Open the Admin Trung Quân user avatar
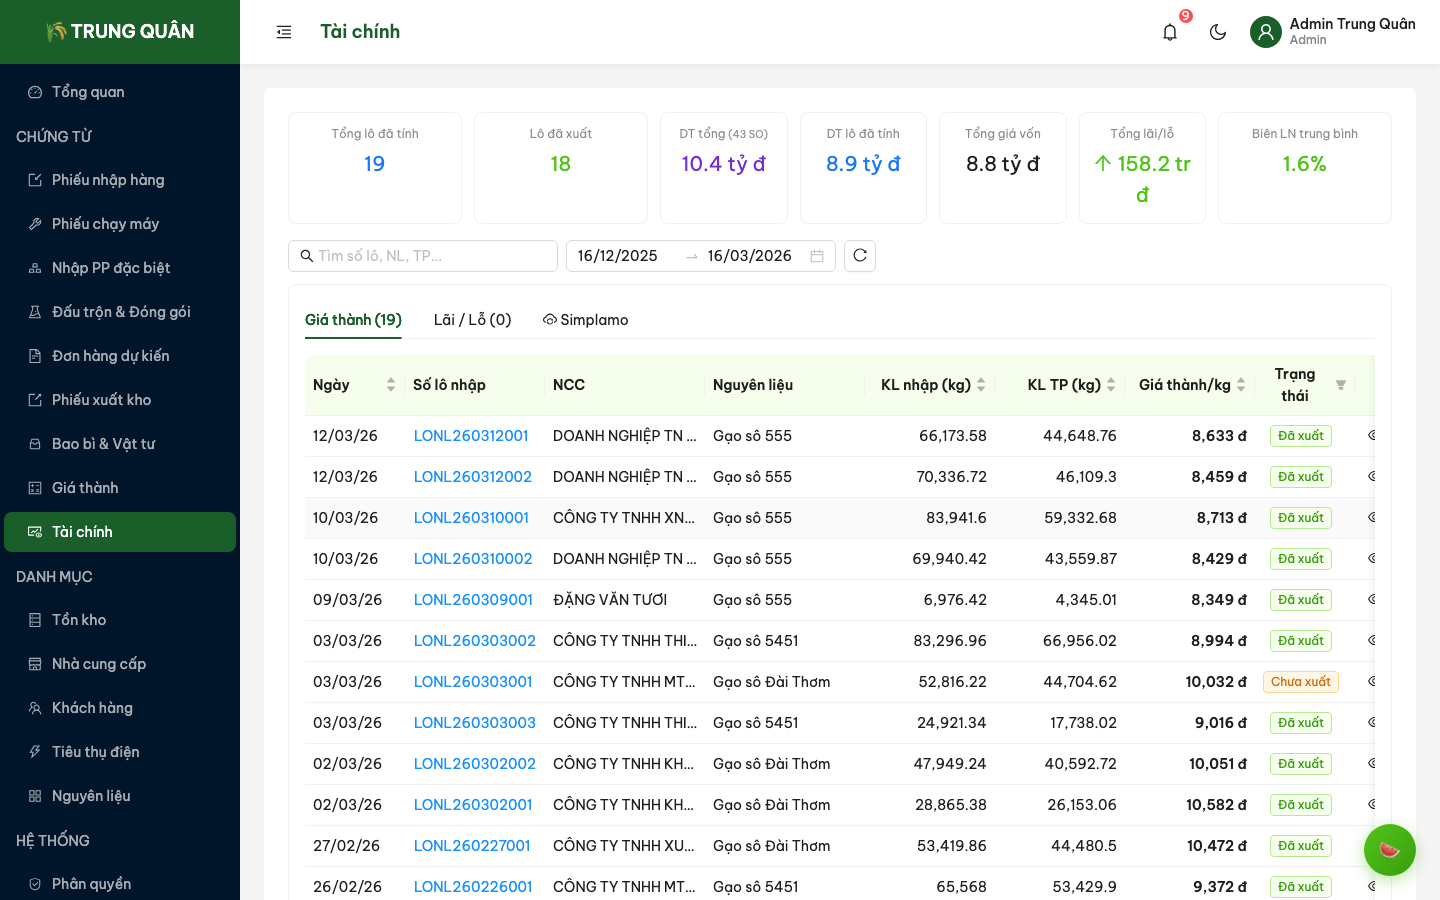 (x=1266, y=32)
